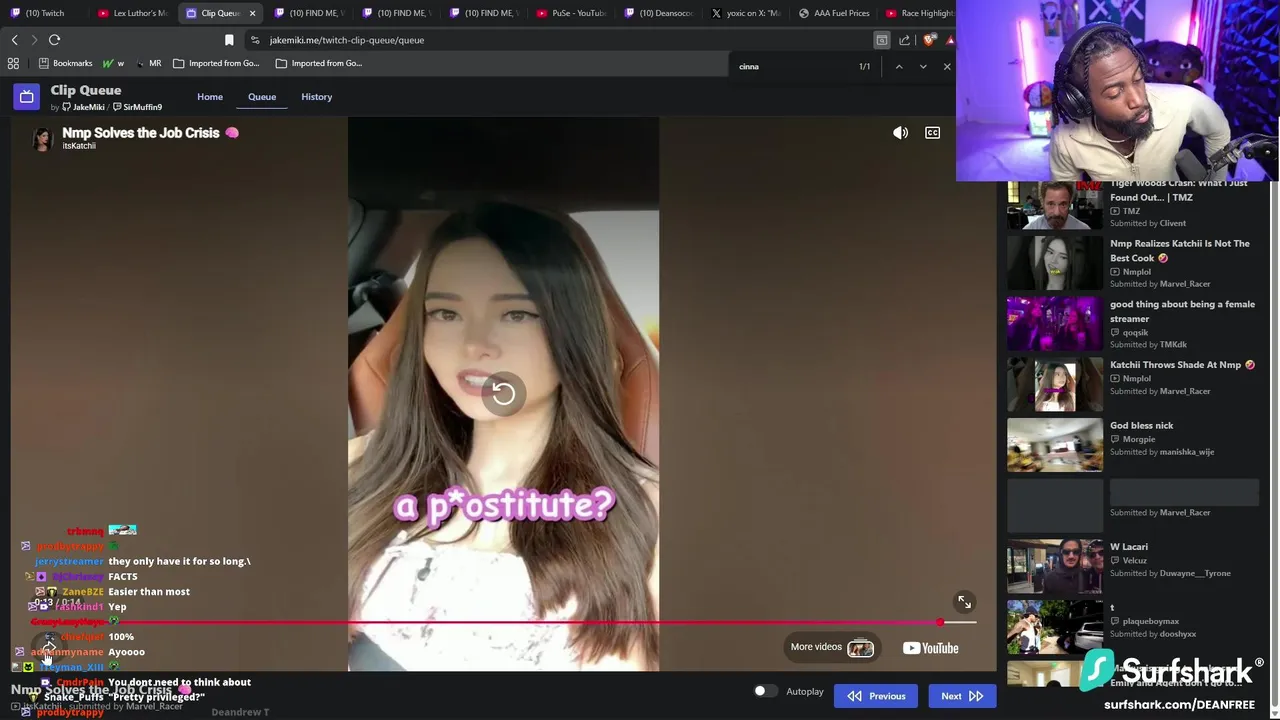This screenshot has width=1280, height=720.
Task: Toggle closed captions with the CC icon
Action: pos(932,132)
